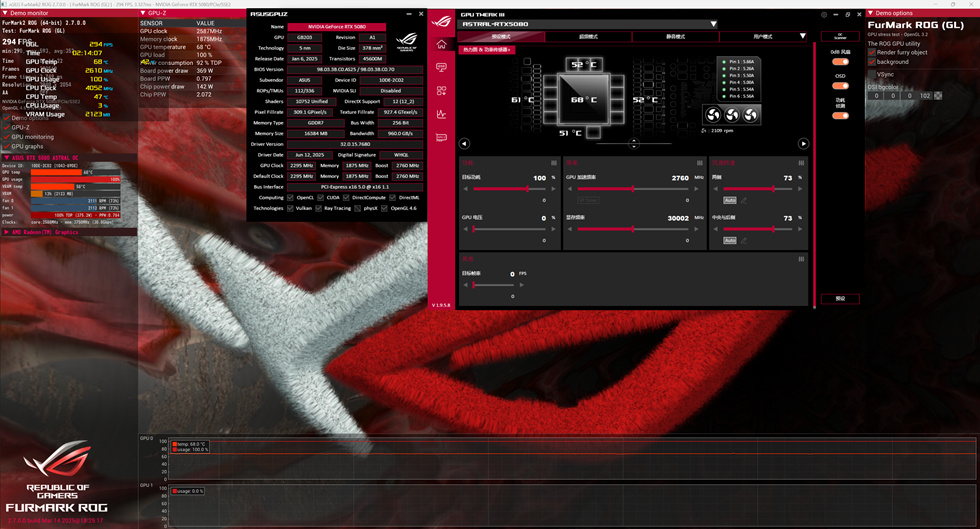Screen dimensions: 980x529
Task: Edit fan curve pencil in second fan row
Action: [744, 240]
